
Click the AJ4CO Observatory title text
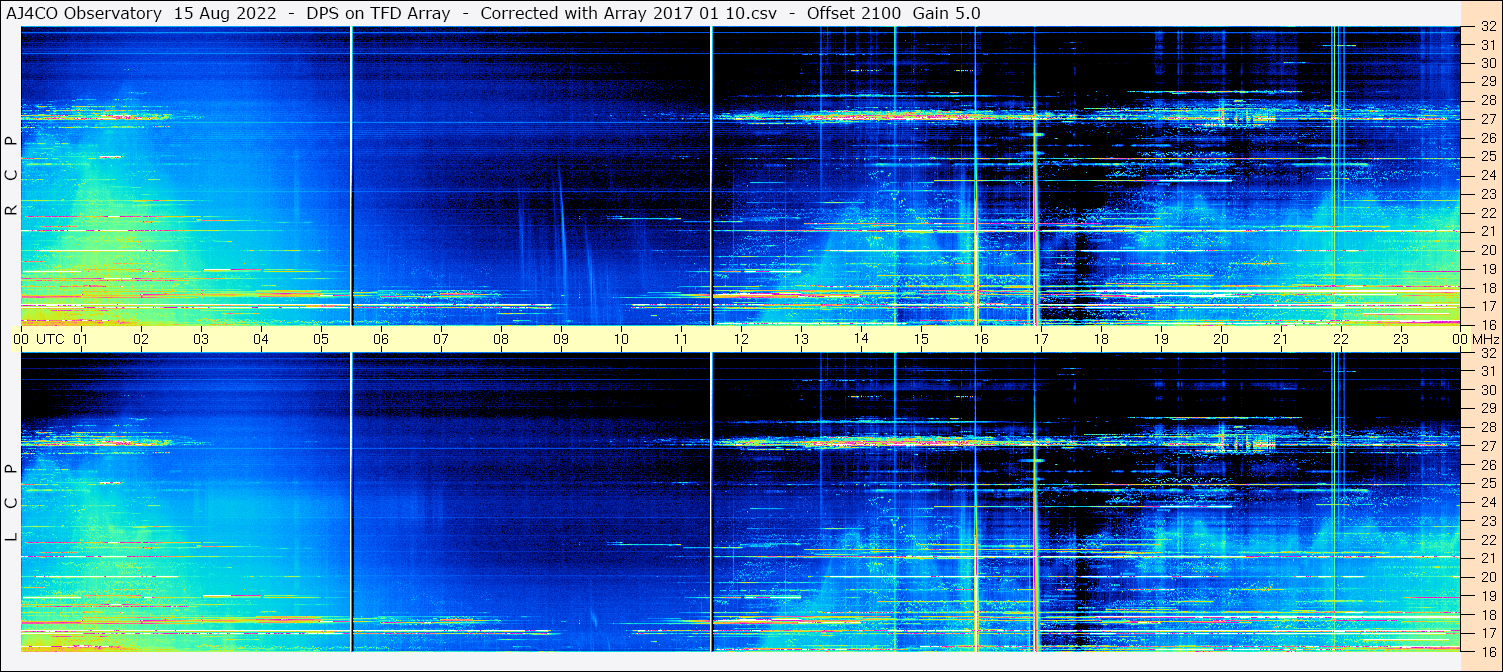coord(84,13)
